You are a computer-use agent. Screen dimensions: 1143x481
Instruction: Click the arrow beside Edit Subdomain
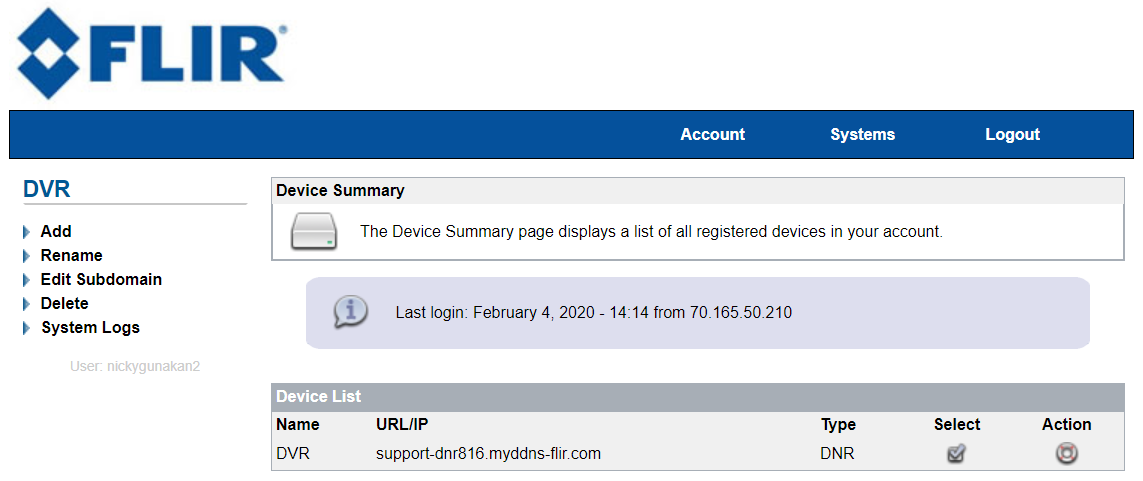[27, 280]
